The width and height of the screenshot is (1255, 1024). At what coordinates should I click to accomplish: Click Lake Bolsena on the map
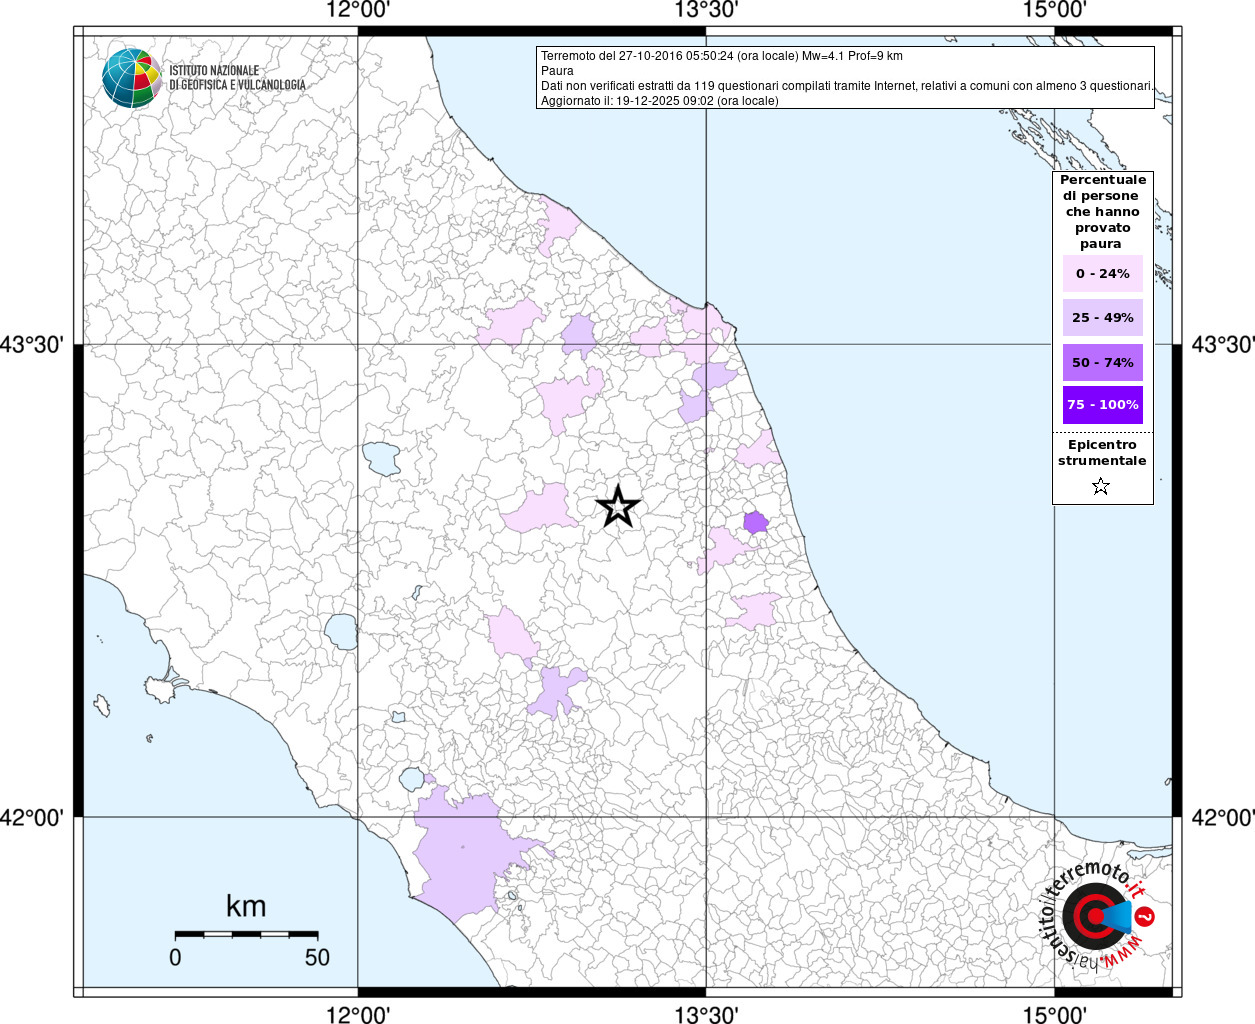(x=341, y=632)
